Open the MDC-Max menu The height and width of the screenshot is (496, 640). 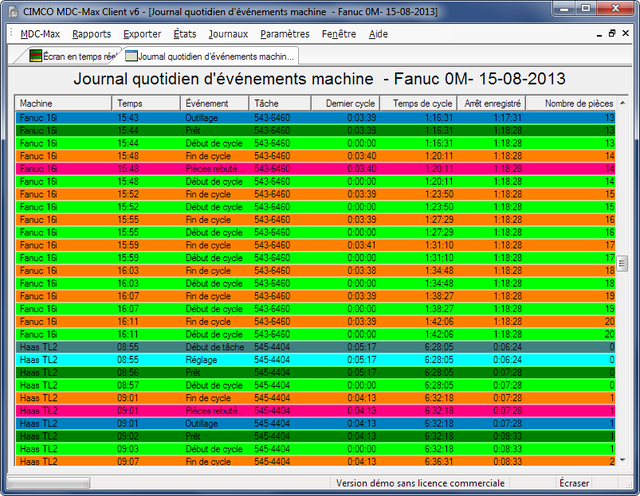[x=40, y=34]
